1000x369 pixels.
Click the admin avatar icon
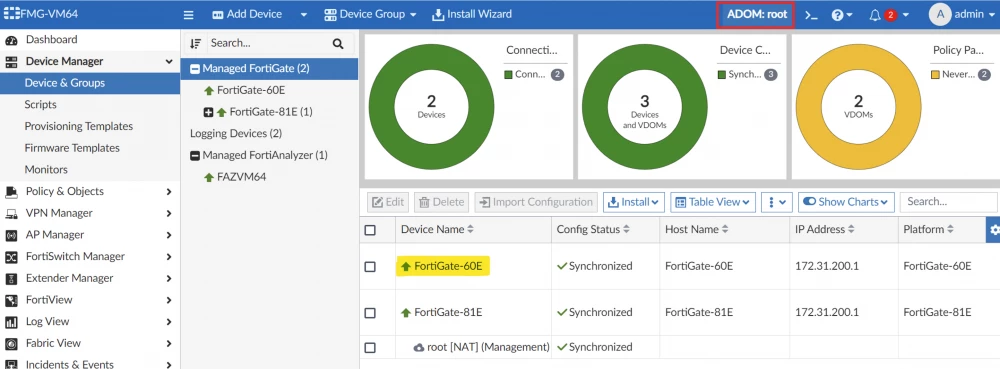click(x=940, y=14)
